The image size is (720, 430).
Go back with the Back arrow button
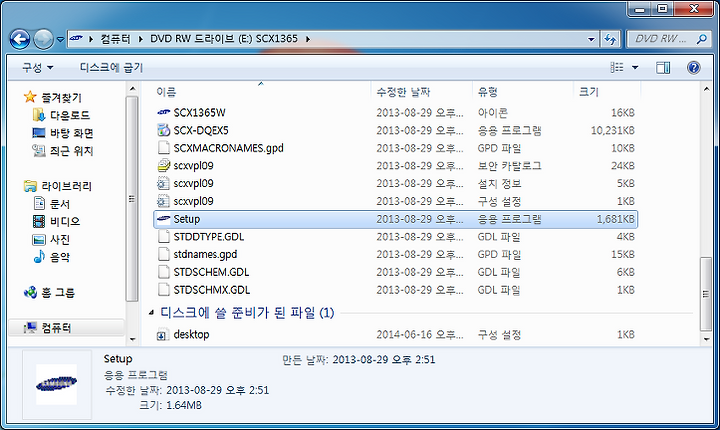[x=20, y=39]
